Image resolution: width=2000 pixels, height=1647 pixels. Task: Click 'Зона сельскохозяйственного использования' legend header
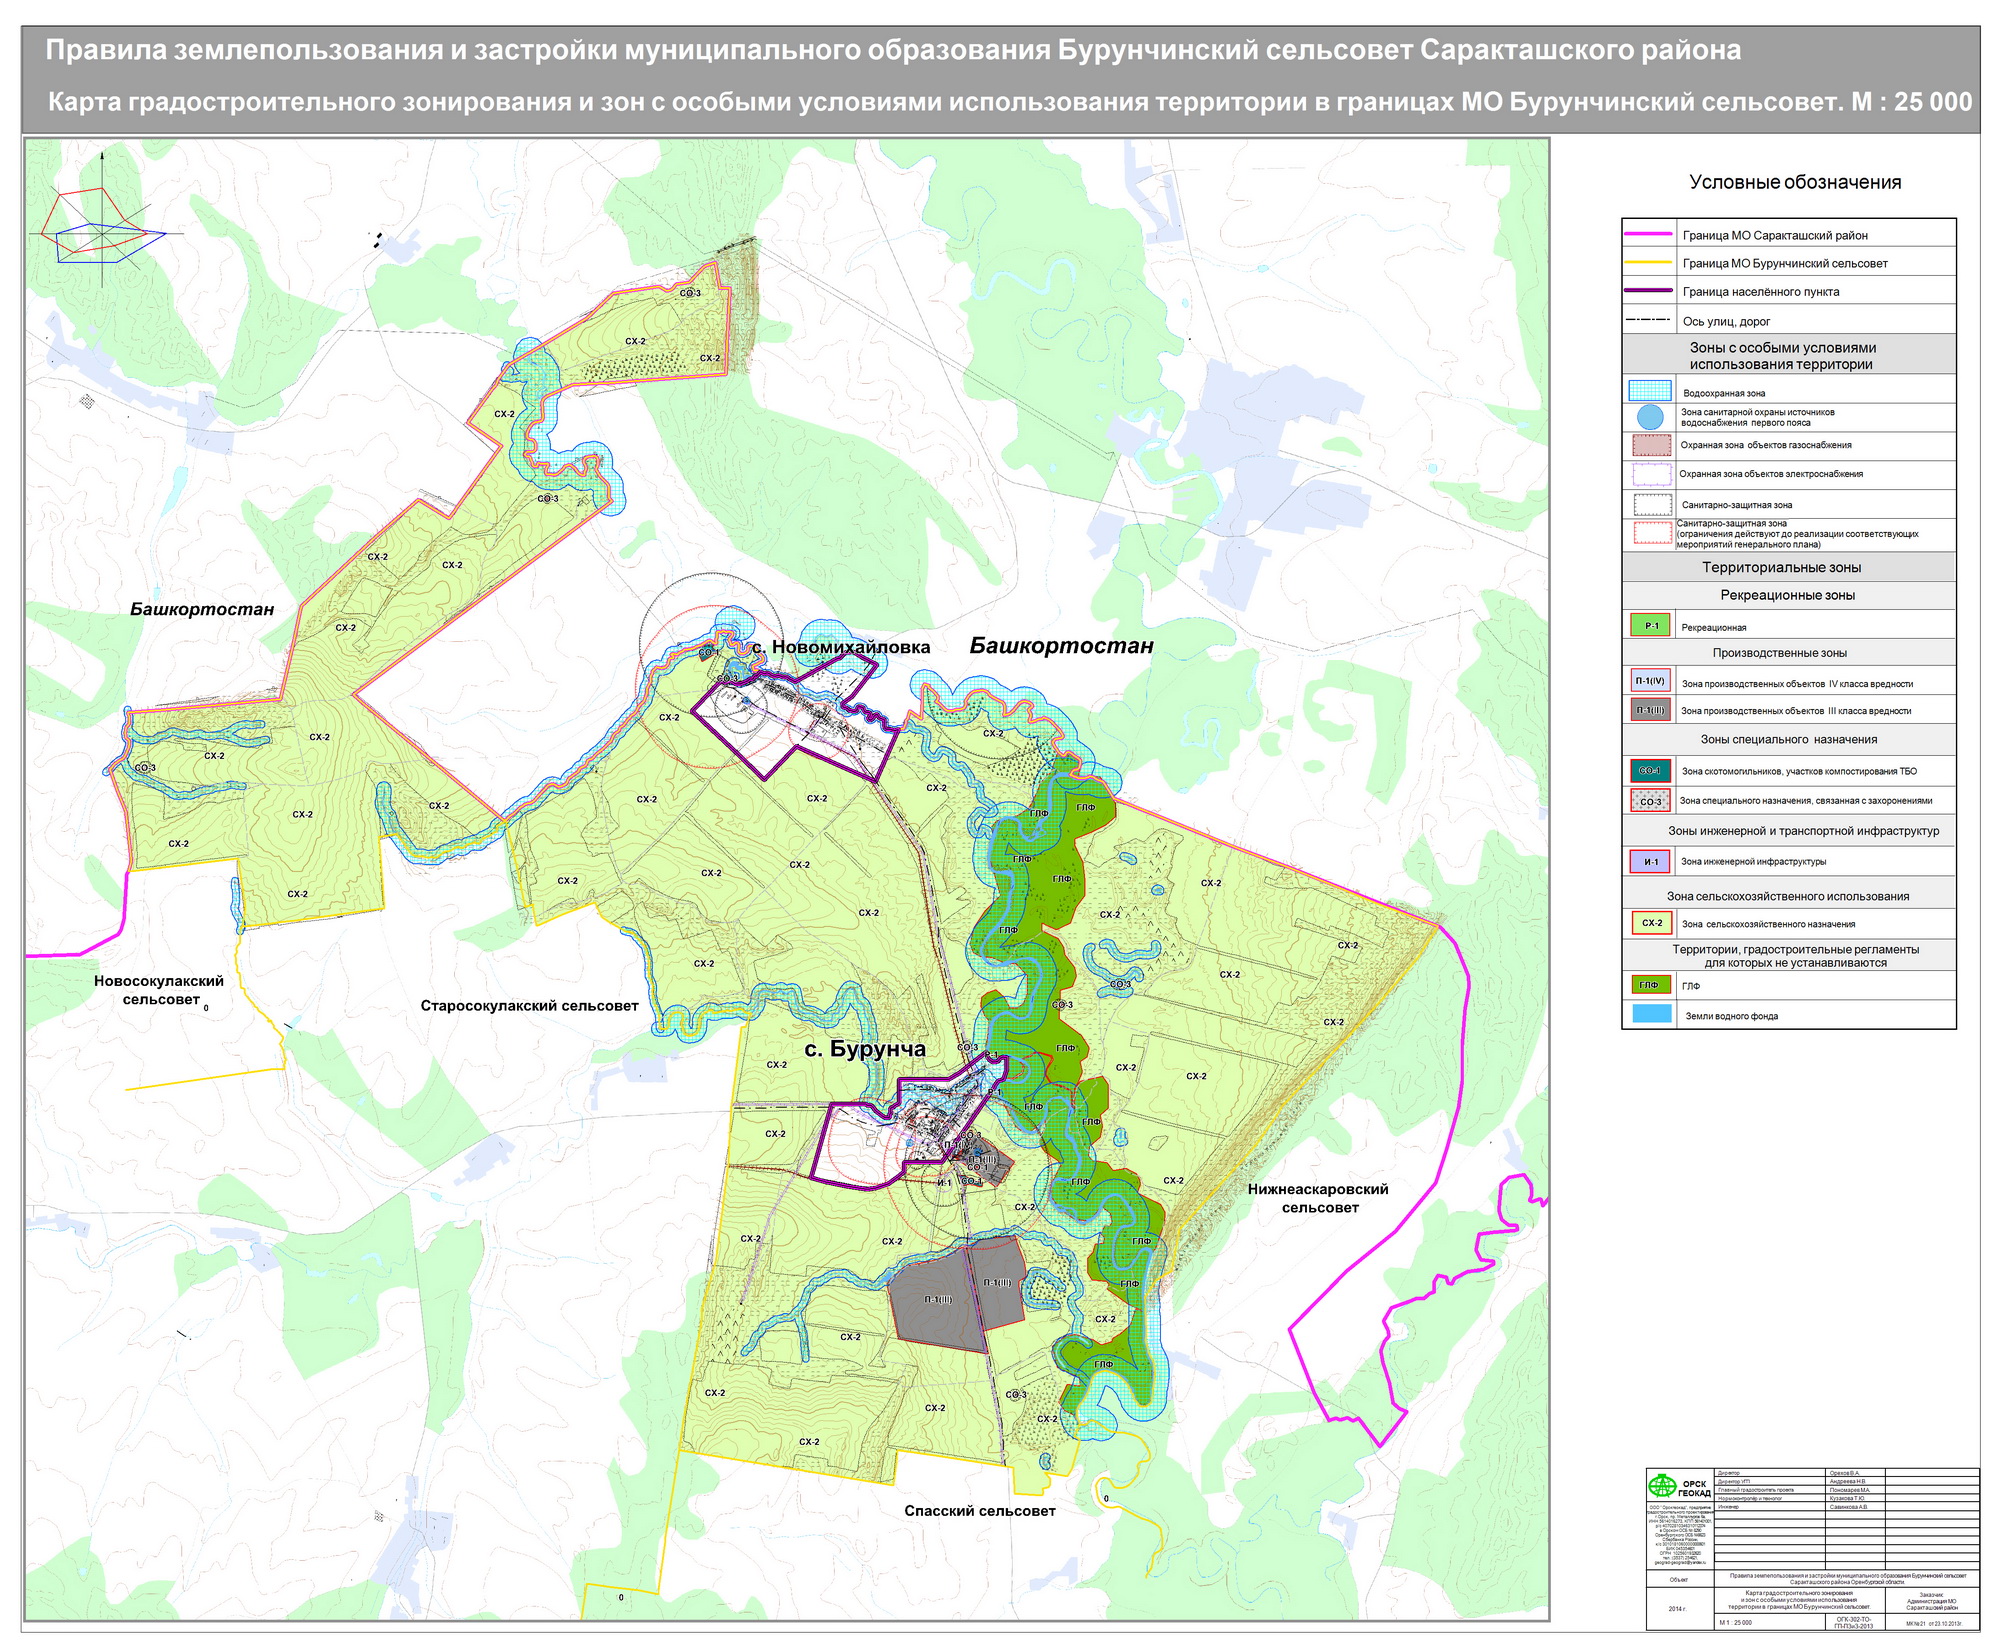click(x=1788, y=896)
